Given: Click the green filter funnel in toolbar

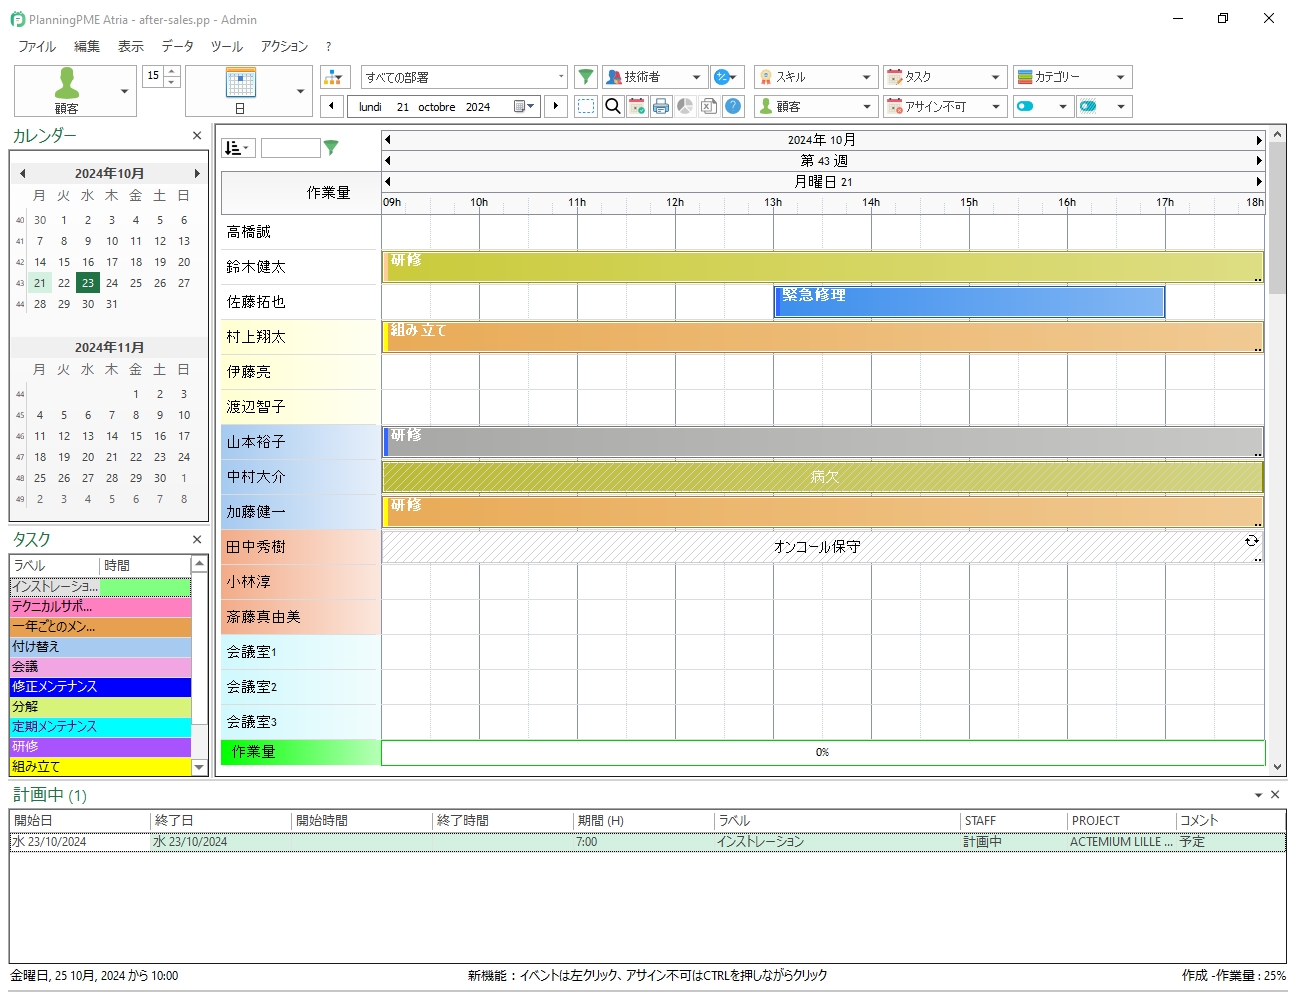Looking at the screenshot, I should (x=586, y=77).
